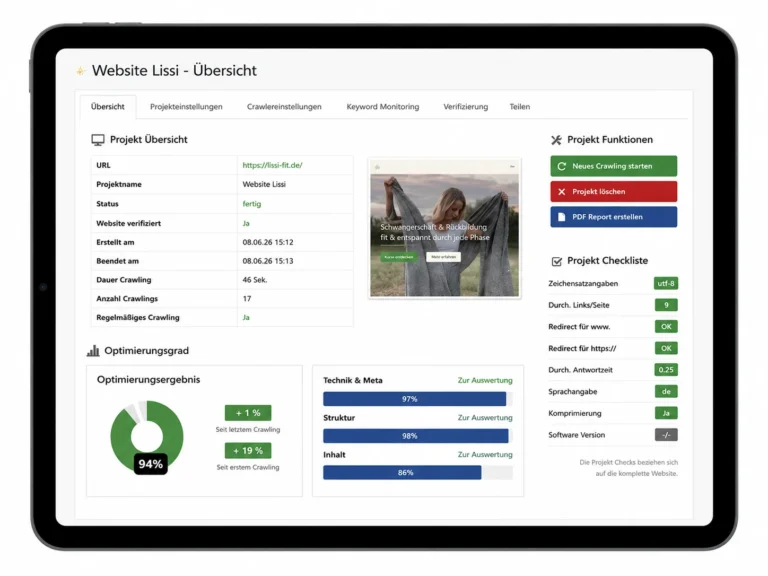Click the Beendet am value 08.06.26 15:13

pyautogui.click(x=268, y=261)
